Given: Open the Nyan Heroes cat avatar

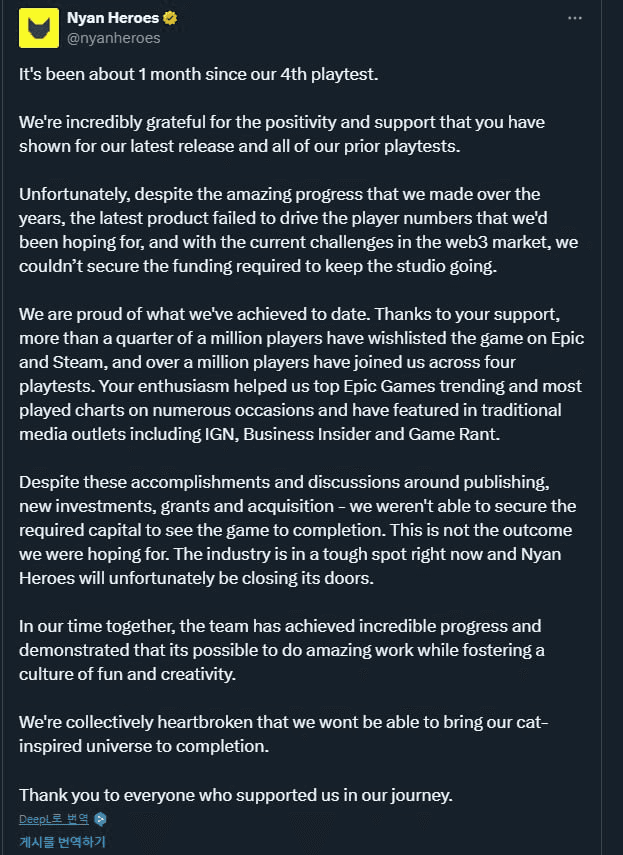Looking at the screenshot, I should [x=39, y=28].
